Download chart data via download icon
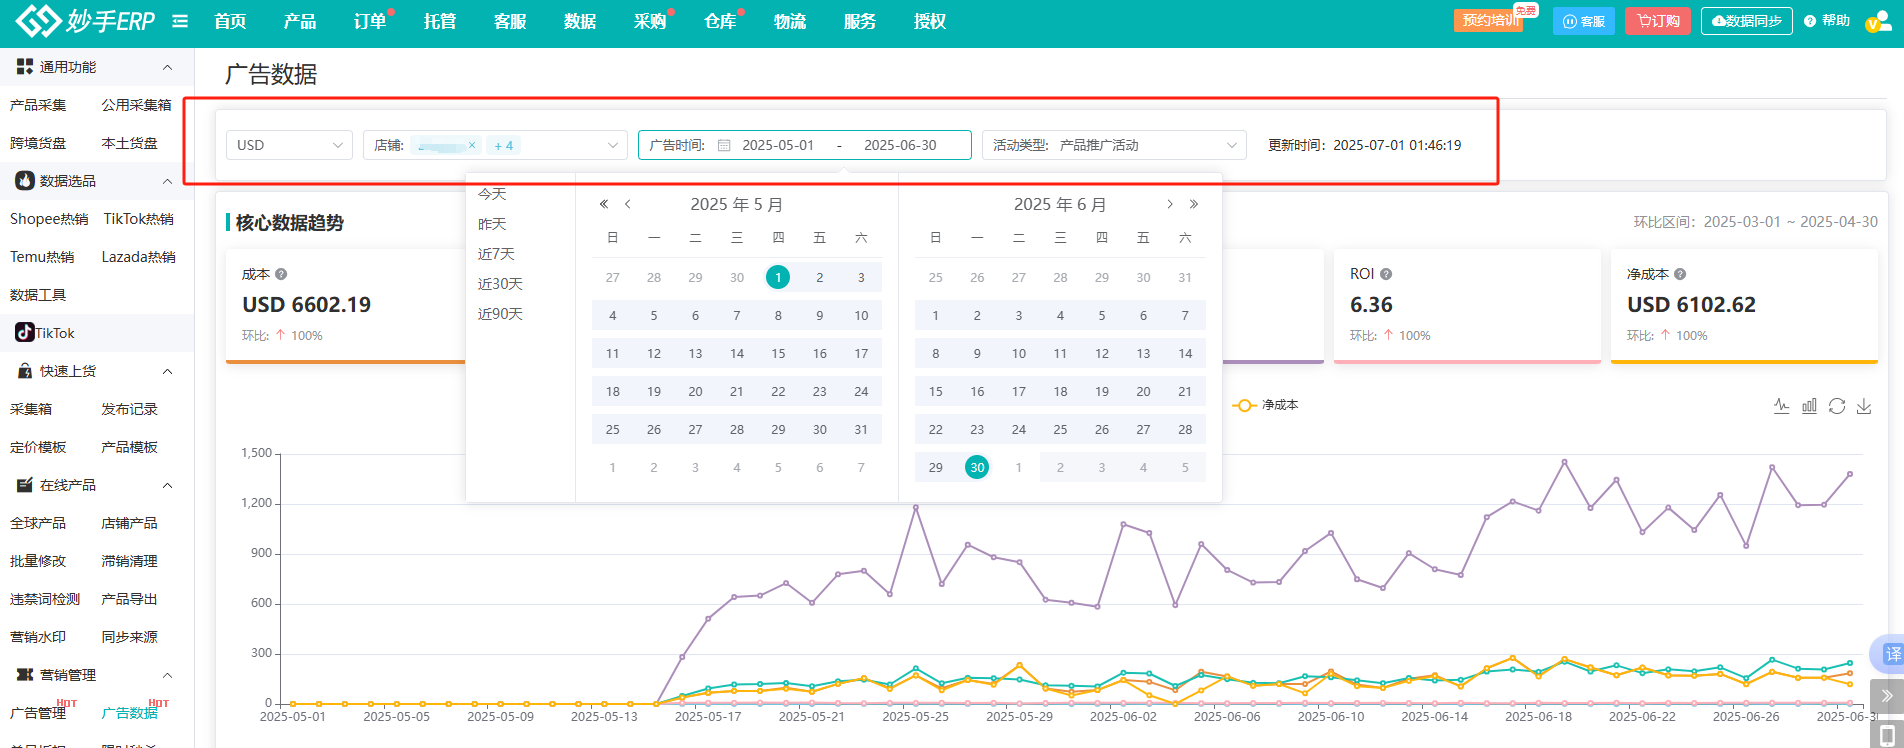Screen dimensions: 1904x748 tap(1864, 406)
